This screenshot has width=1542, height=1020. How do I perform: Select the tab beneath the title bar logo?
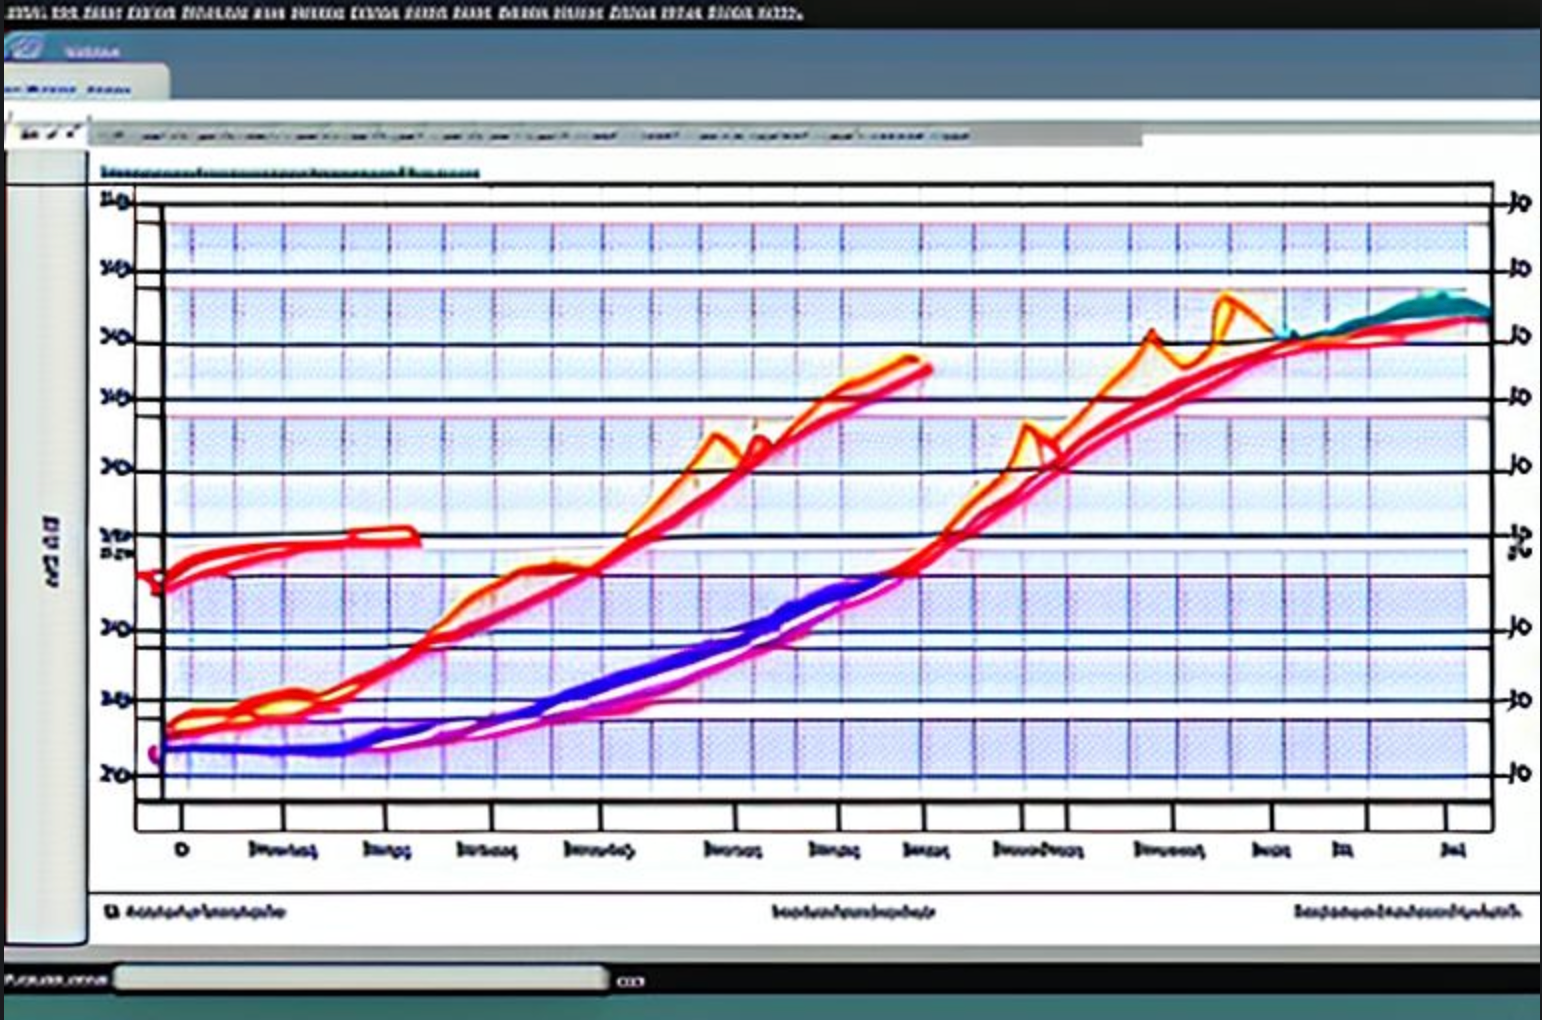point(85,83)
